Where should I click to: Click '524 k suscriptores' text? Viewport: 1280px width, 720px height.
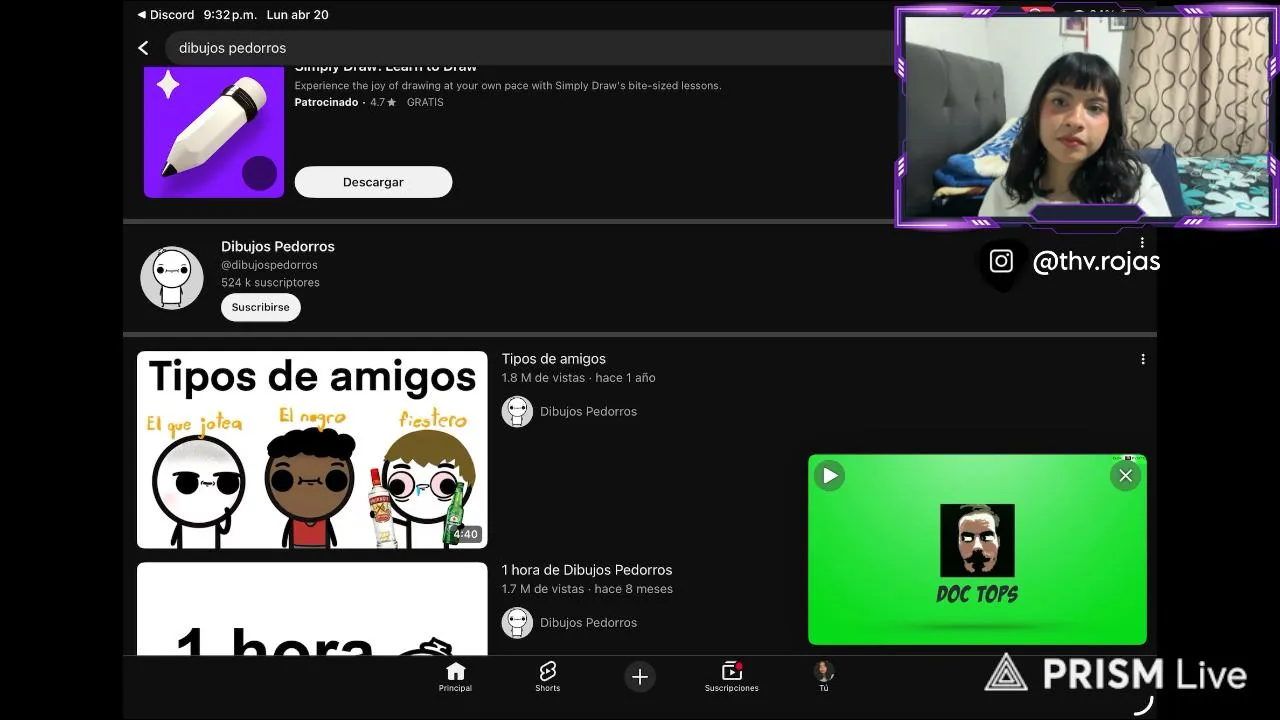pos(270,283)
